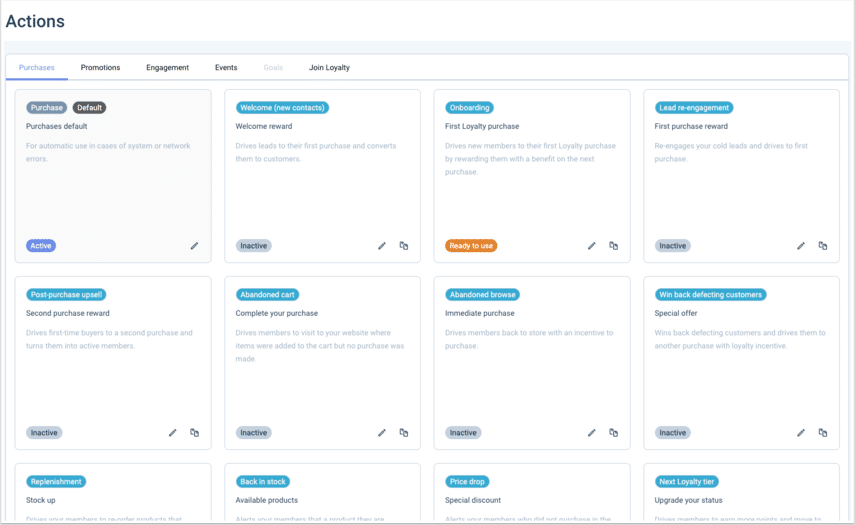855x525 pixels.
Task: Click the First purchase reward title
Action: click(691, 126)
